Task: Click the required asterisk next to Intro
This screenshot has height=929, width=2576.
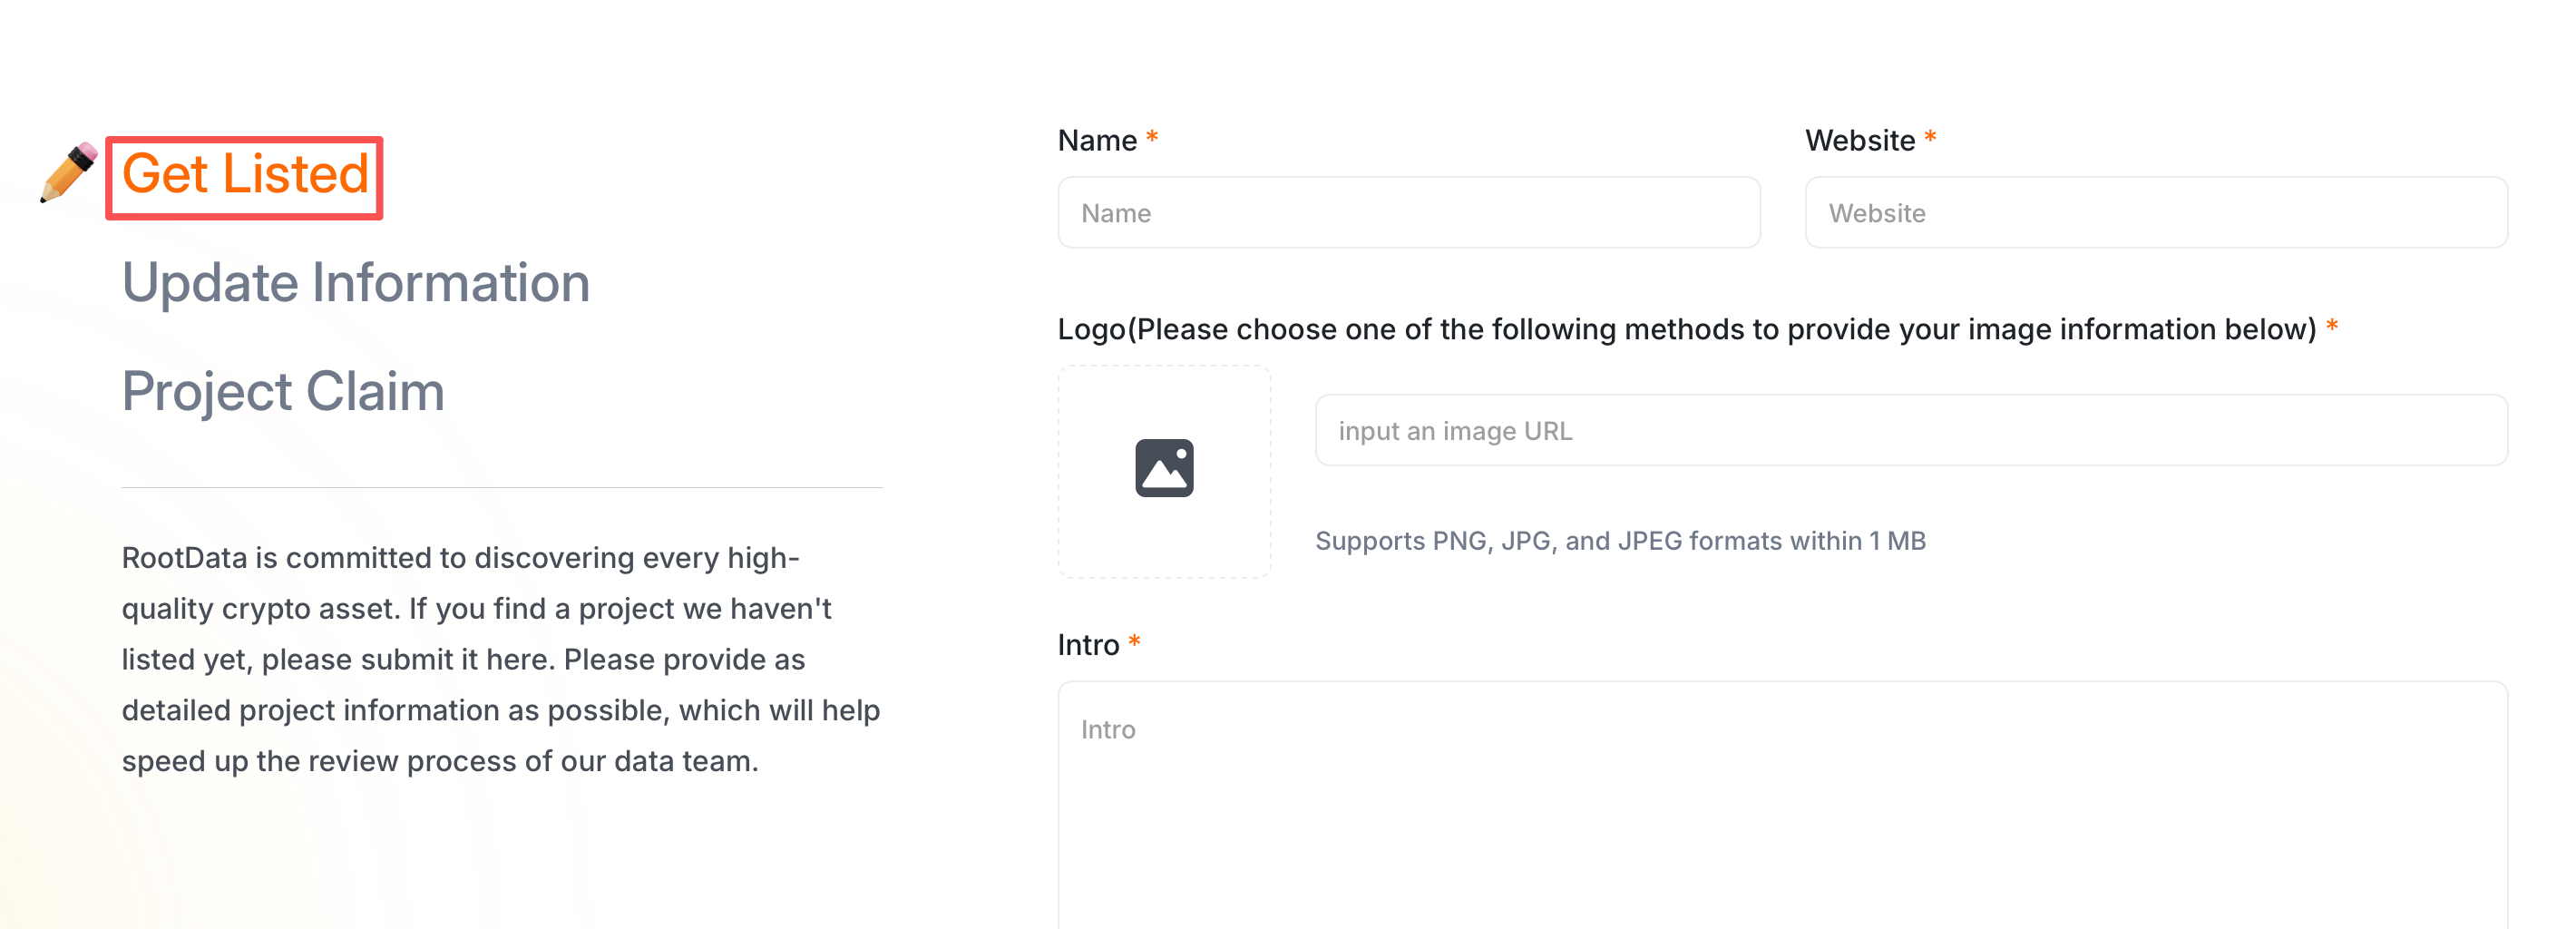Action: pyautogui.click(x=1134, y=641)
